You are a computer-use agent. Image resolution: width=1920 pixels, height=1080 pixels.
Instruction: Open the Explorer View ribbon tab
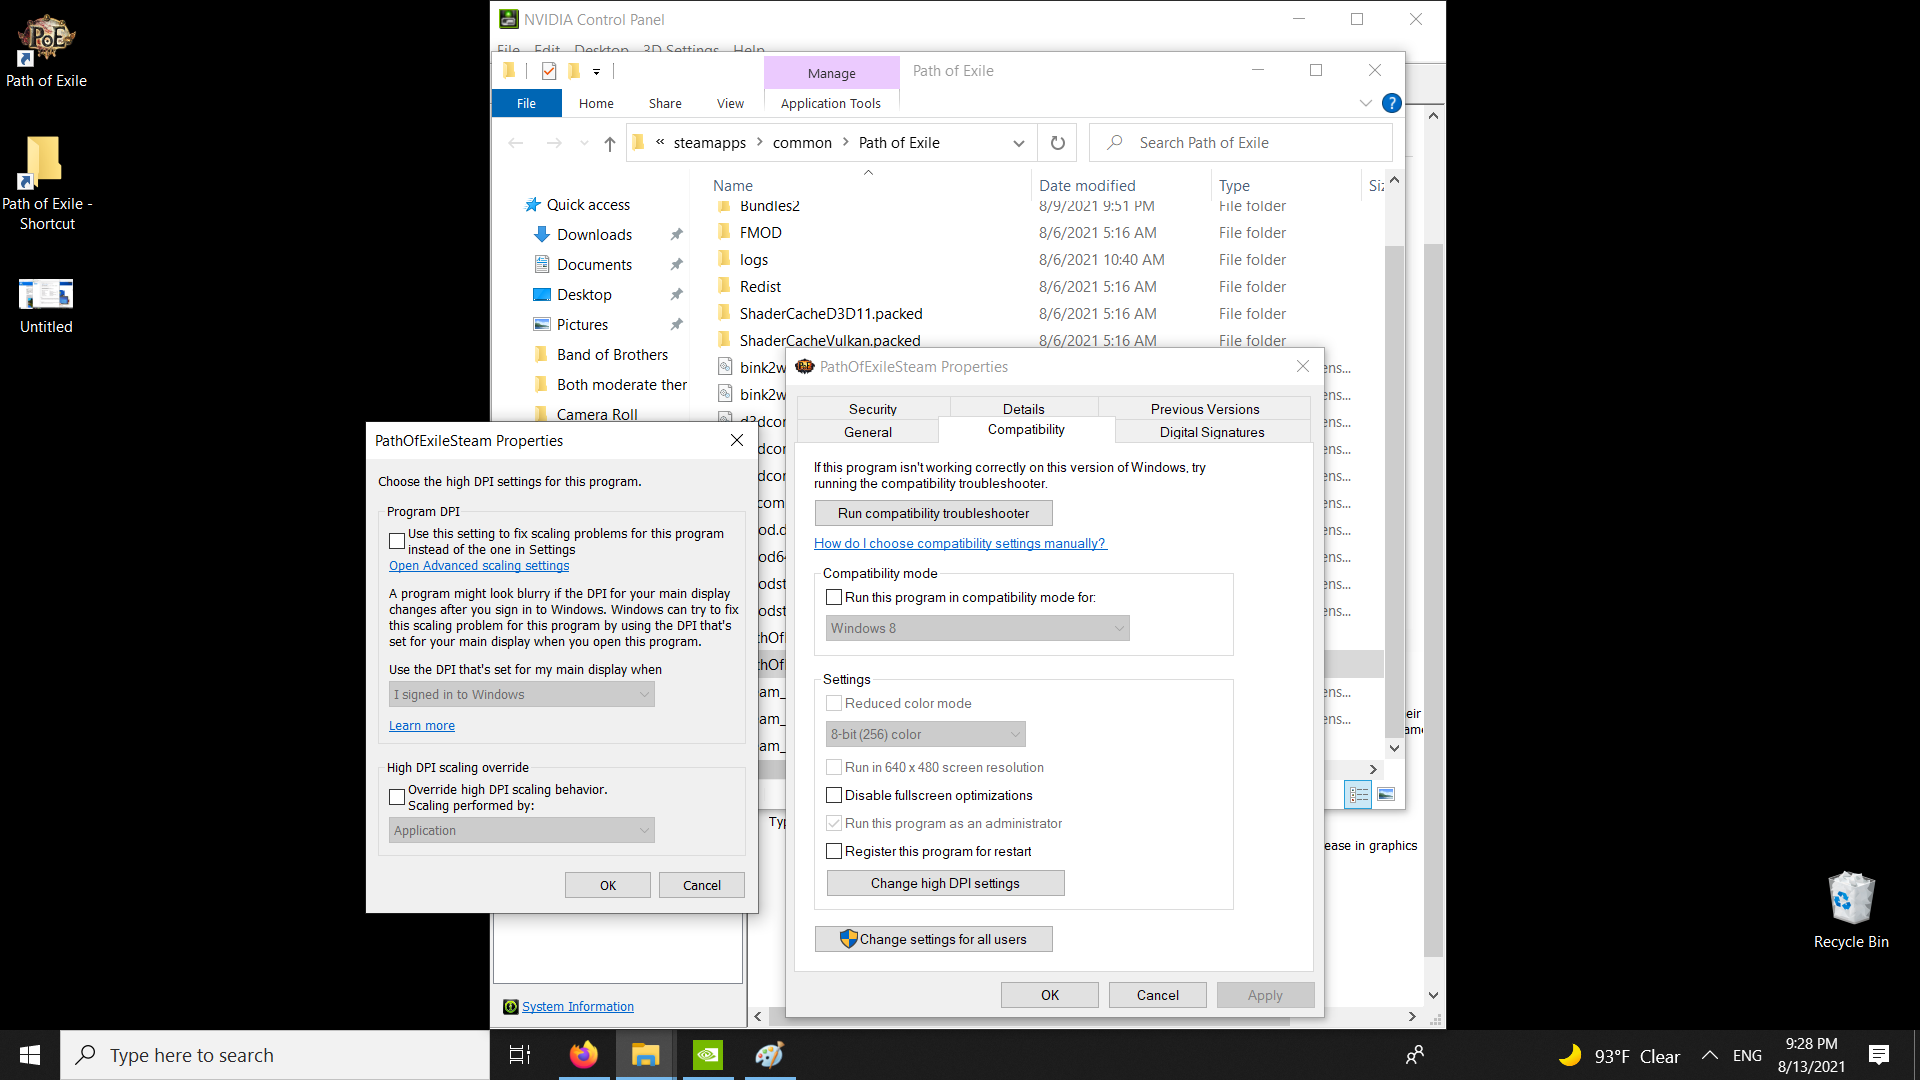pyautogui.click(x=730, y=103)
